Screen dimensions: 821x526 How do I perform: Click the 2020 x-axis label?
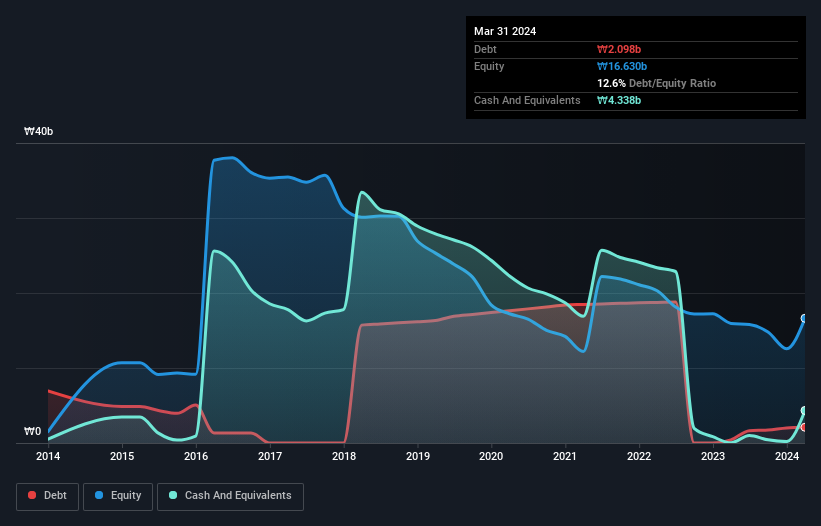(x=491, y=456)
